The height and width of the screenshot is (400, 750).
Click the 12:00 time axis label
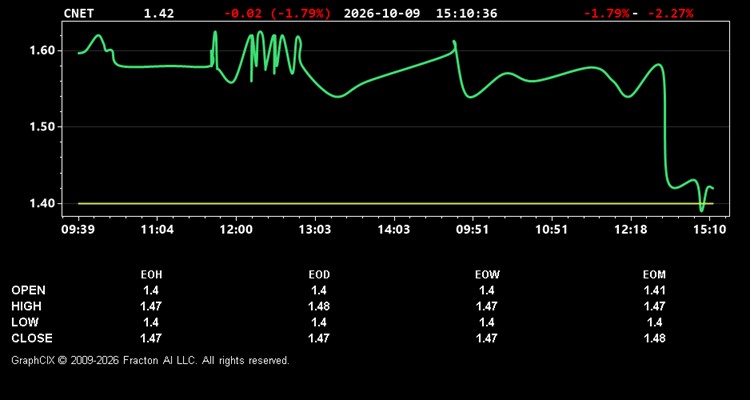pyautogui.click(x=236, y=230)
